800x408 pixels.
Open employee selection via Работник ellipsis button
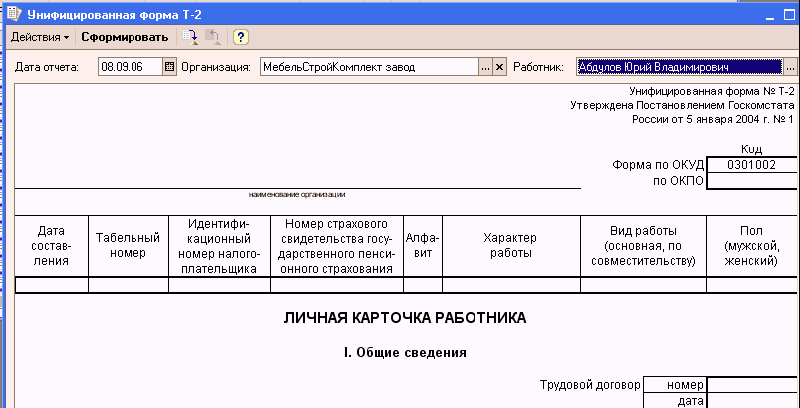coord(790,67)
